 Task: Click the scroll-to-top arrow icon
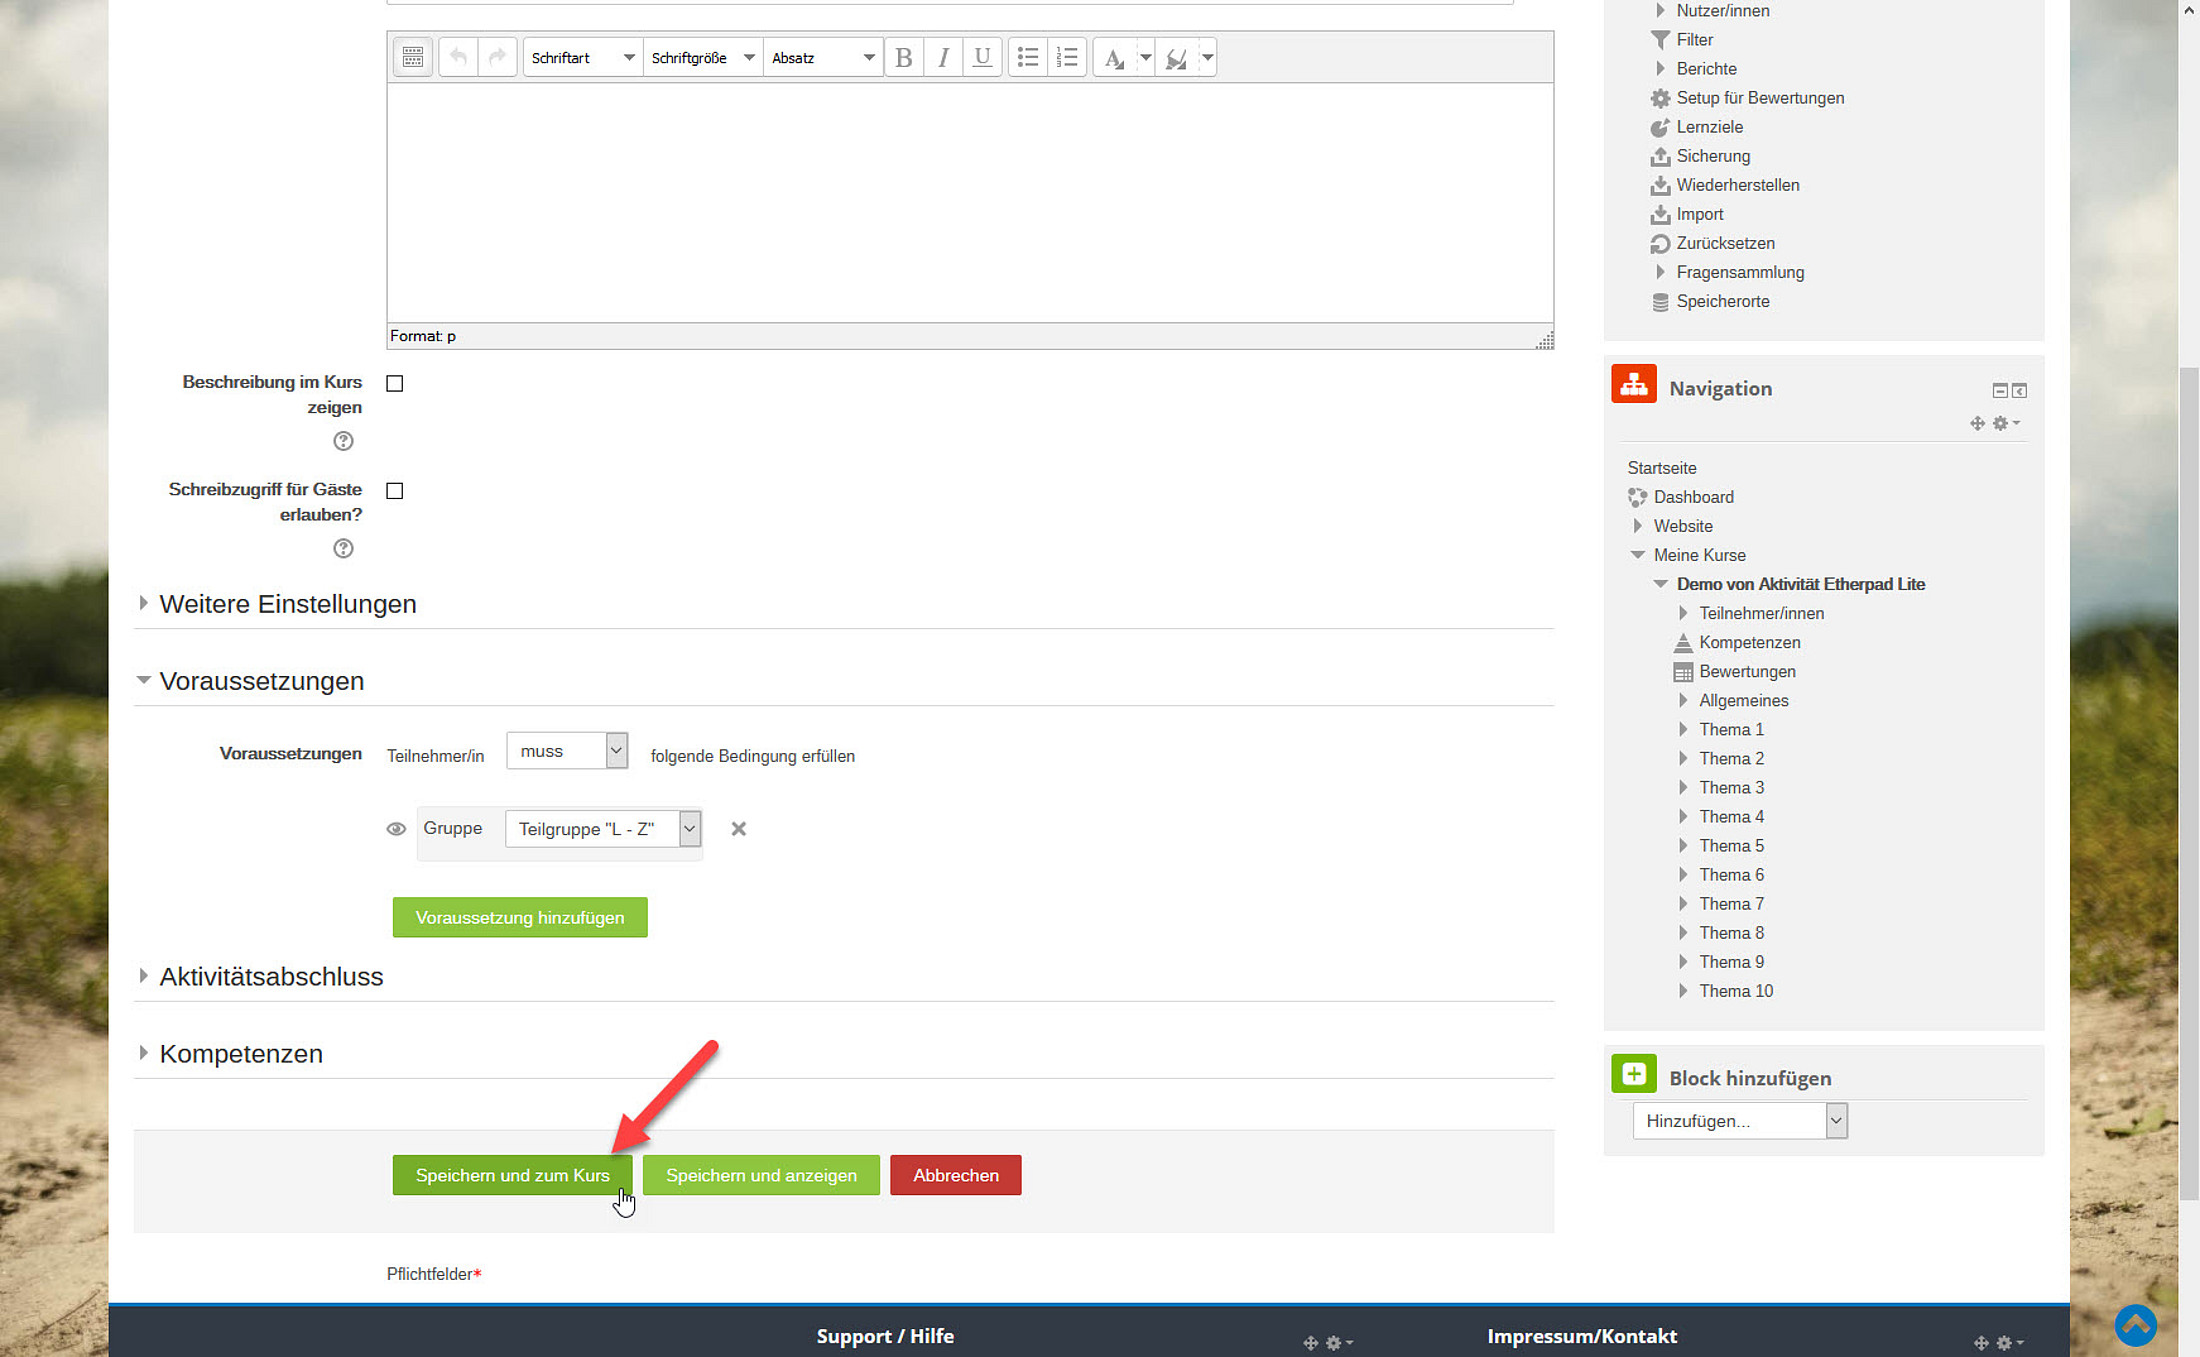coord(2135,1326)
